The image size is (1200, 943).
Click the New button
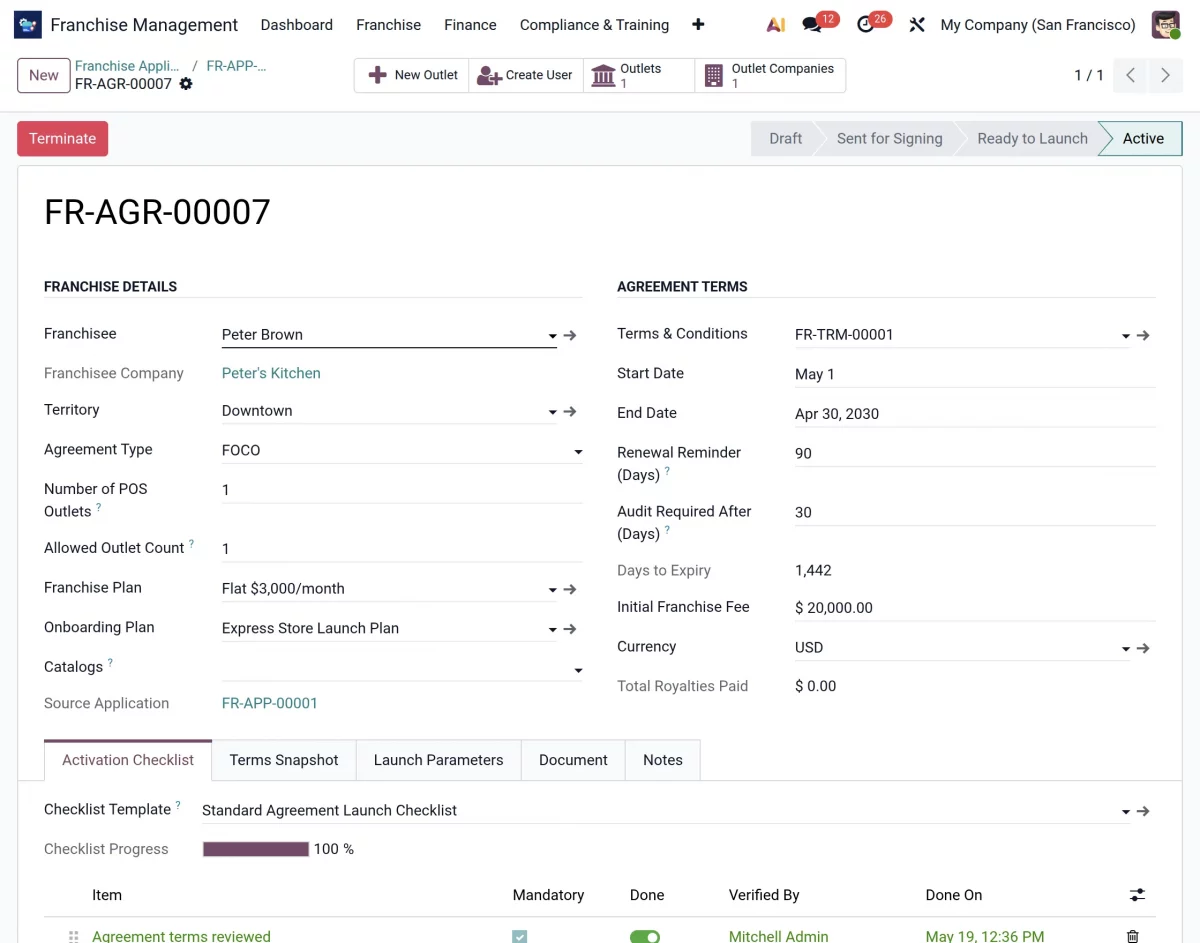44,75
